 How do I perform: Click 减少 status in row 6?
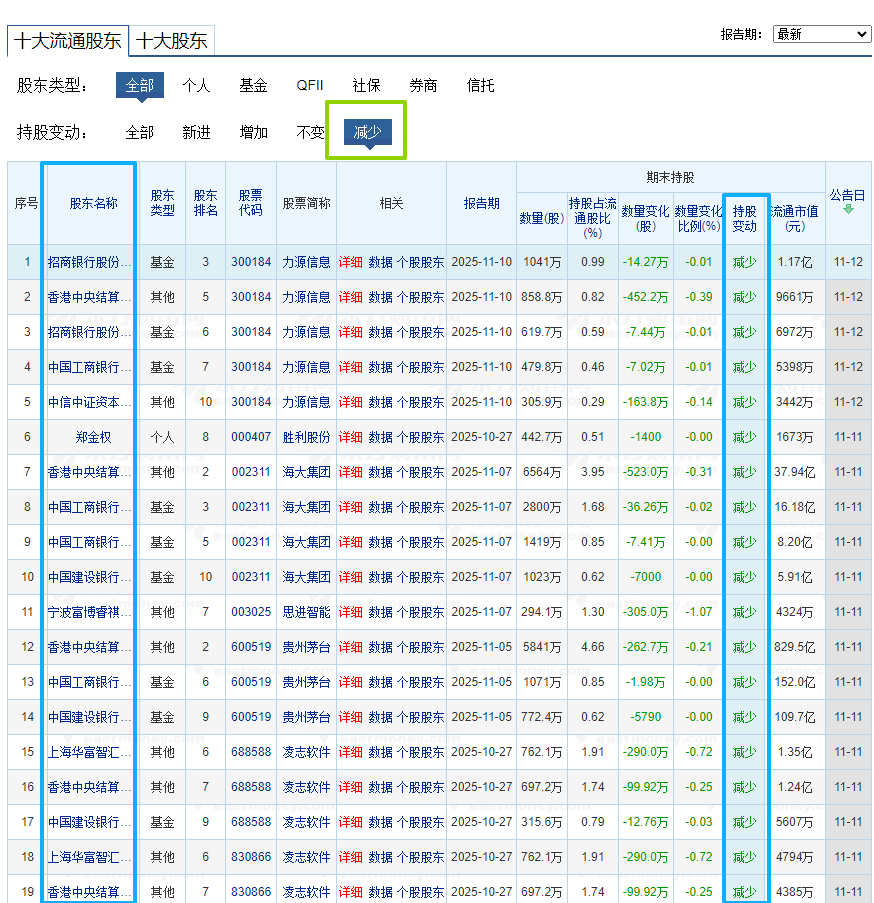click(x=744, y=438)
